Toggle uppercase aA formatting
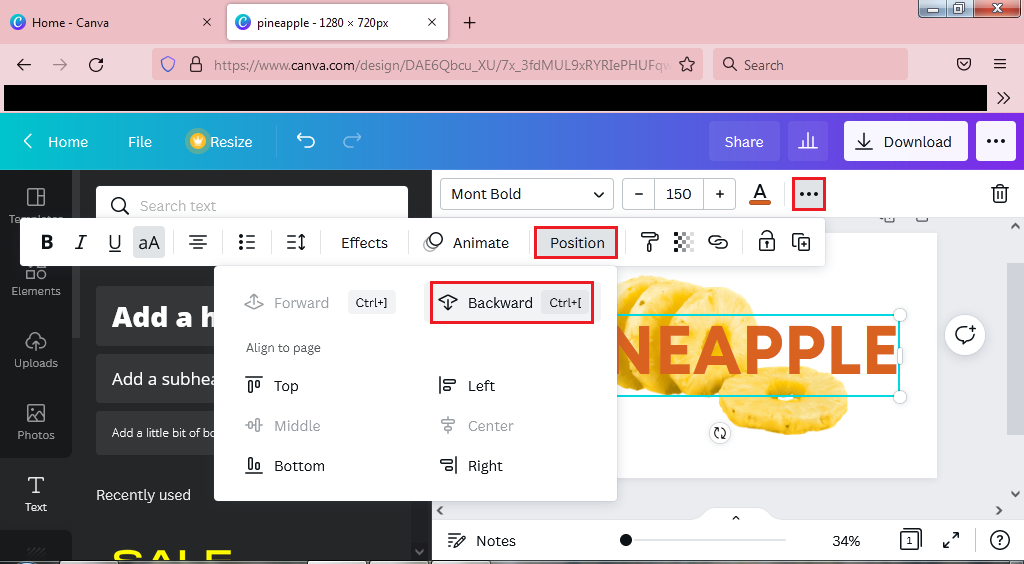The image size is (1024, 564). [149, 243]
